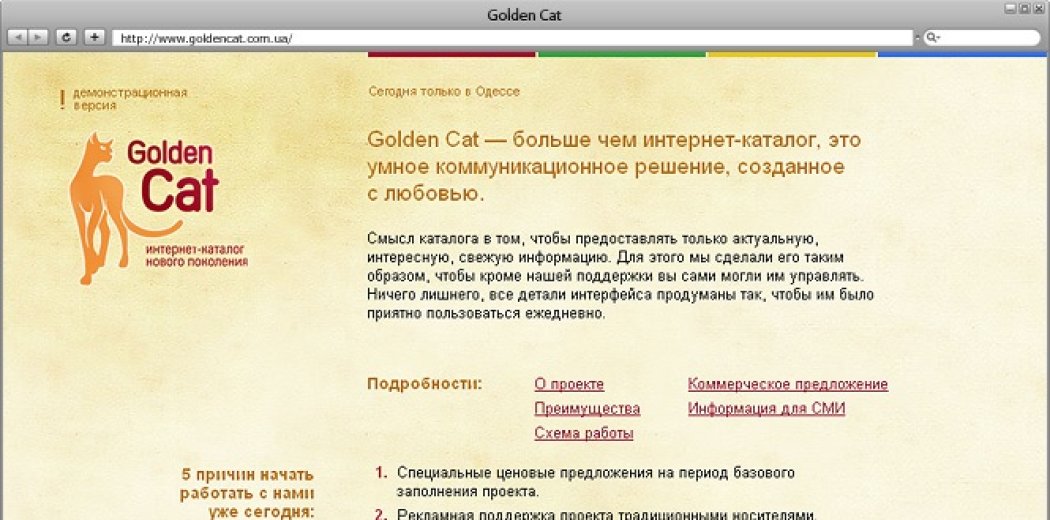Screen dimensions: 1050x520
Task: Open the 'О проекте' link
Action: coord(569,385)
